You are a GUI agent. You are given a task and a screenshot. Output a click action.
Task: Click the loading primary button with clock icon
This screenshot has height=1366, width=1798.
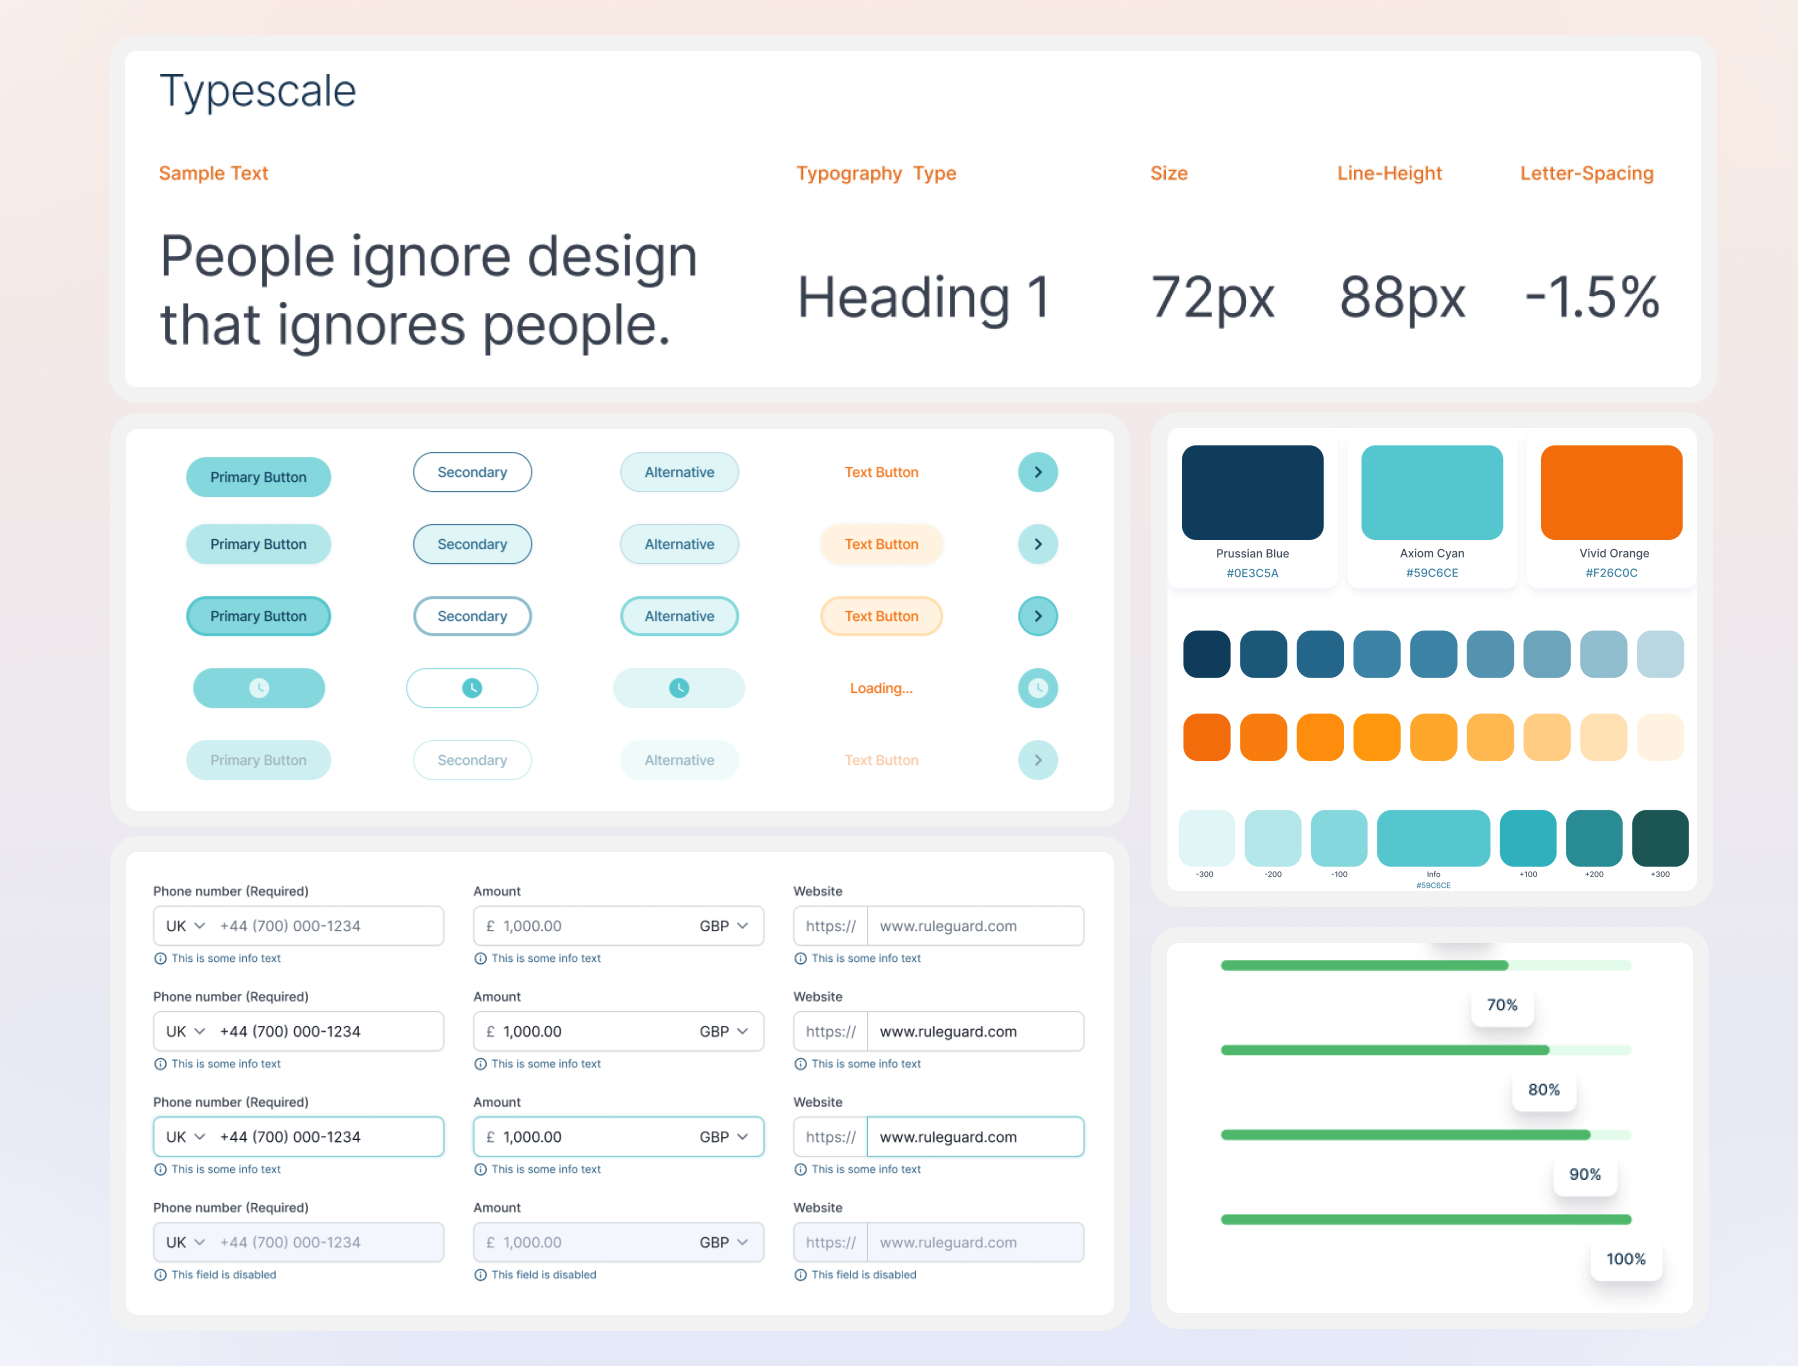point(259,688)
